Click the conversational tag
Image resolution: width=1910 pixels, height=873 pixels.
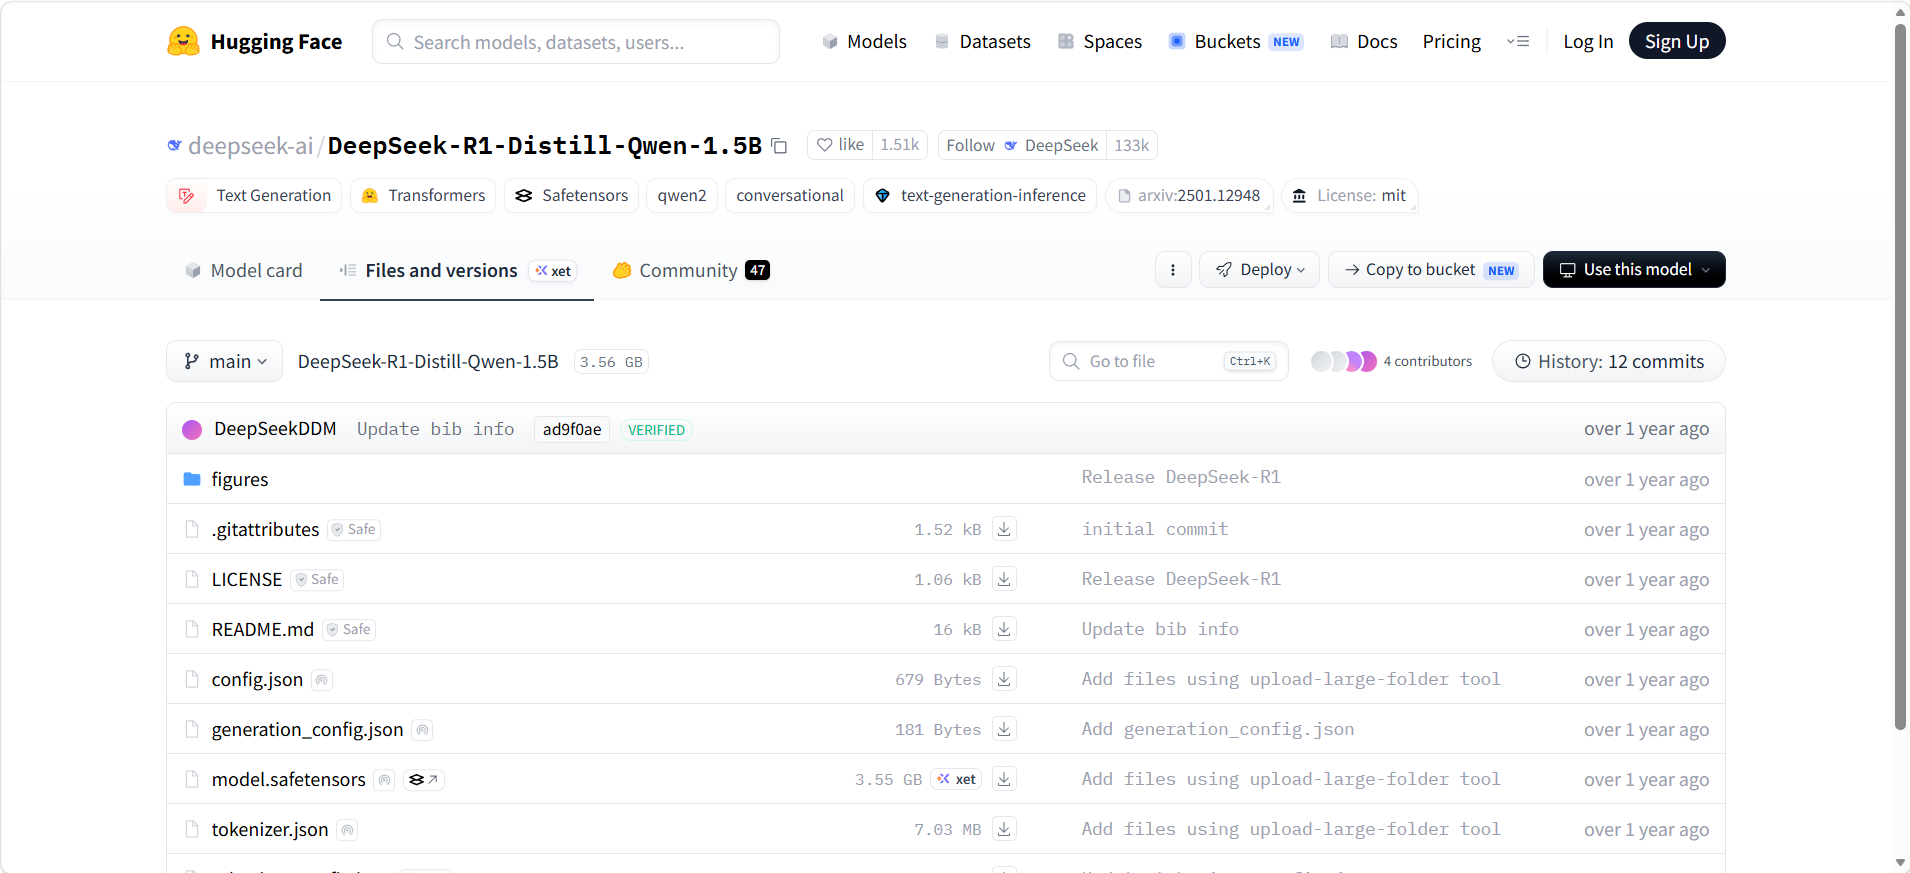click(x=790, y=195)
